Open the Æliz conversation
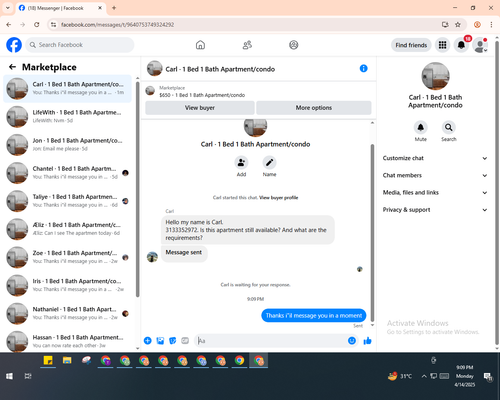500x400 pixels. point(68,229)
